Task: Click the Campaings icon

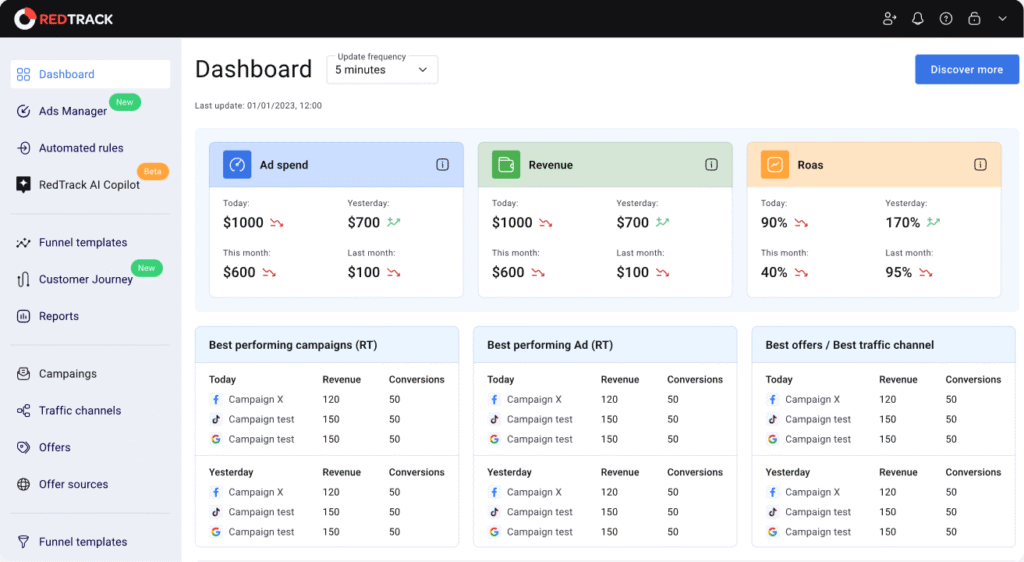Action: (24, 373)
